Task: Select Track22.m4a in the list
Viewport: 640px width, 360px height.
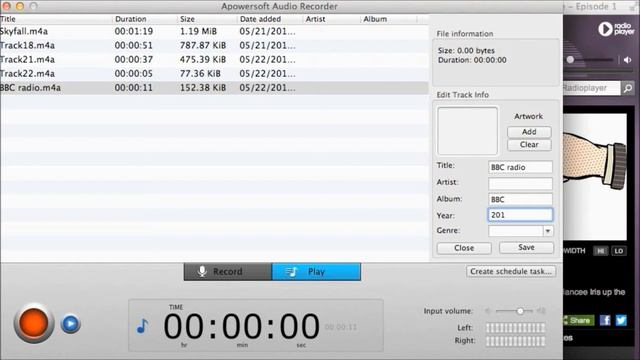Action: [x=214, y=74]
